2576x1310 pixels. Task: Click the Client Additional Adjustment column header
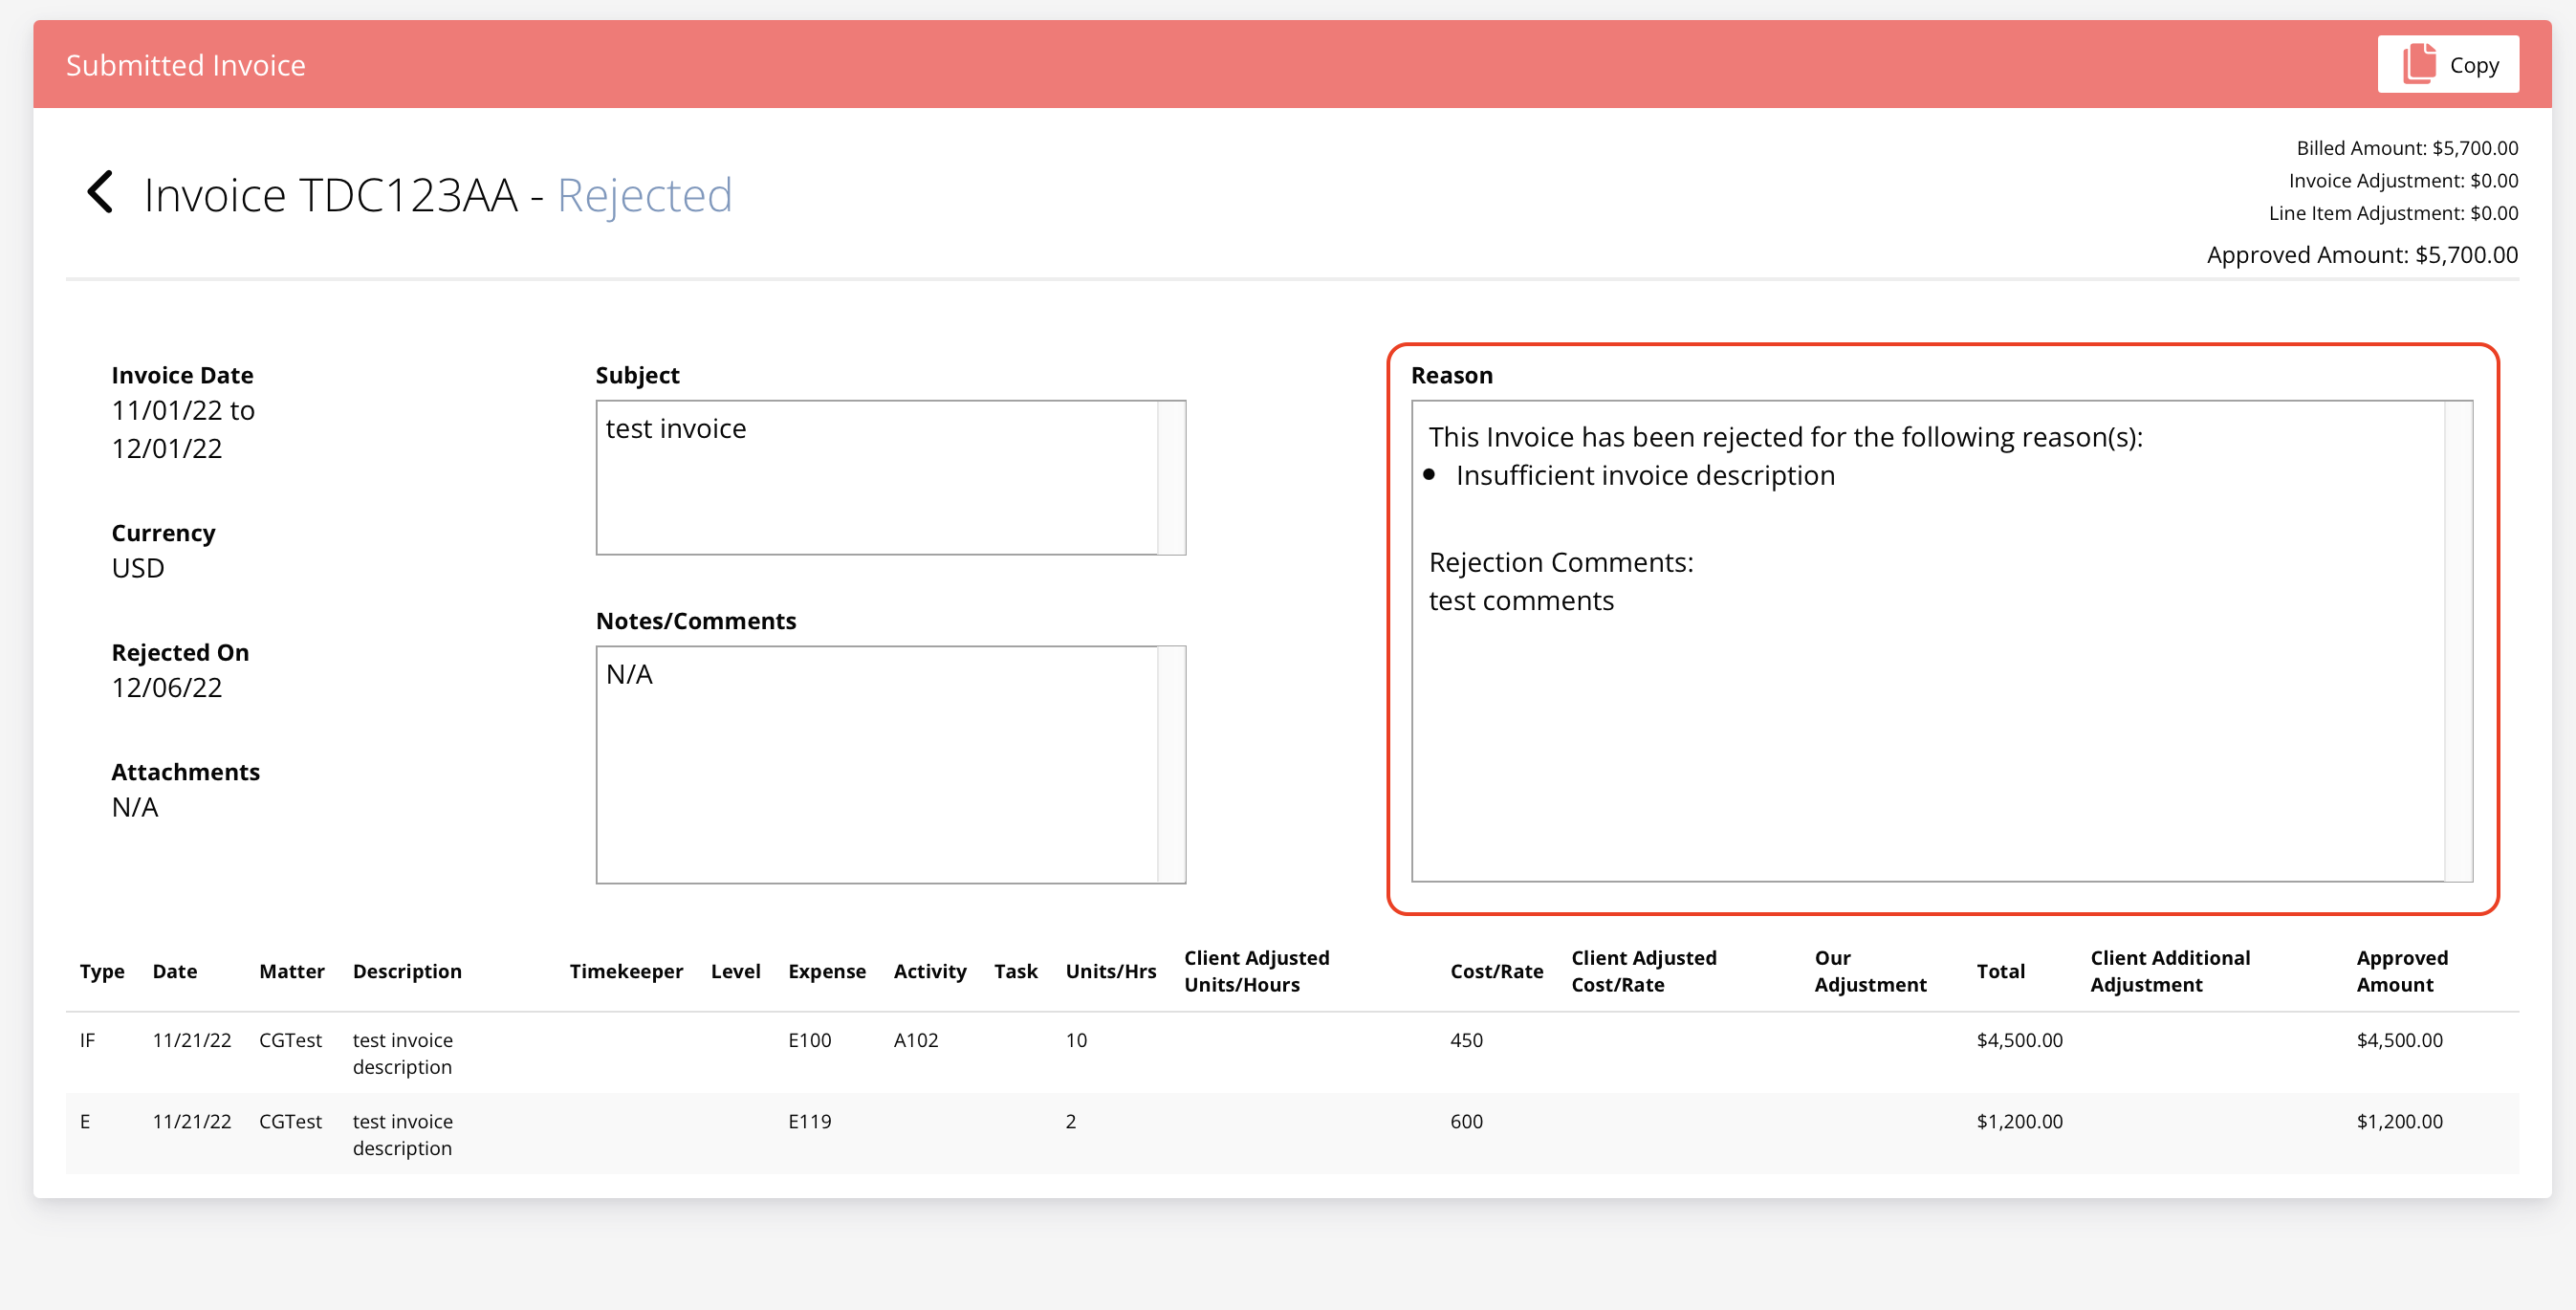(2170, 971)
